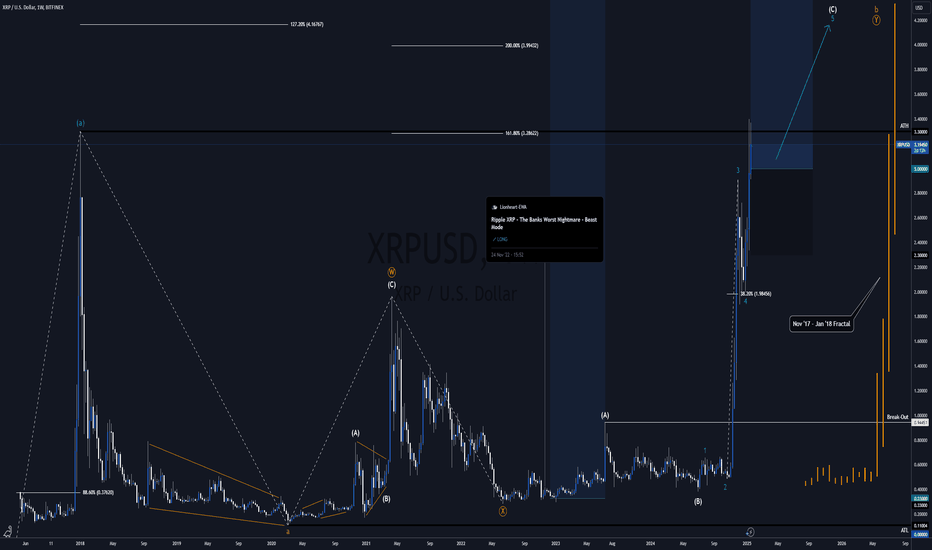The image size is (932, 550).
Task: Select the 200.00% Fibonacci level label
Action: pyautogui.click(x=521, y=45)
